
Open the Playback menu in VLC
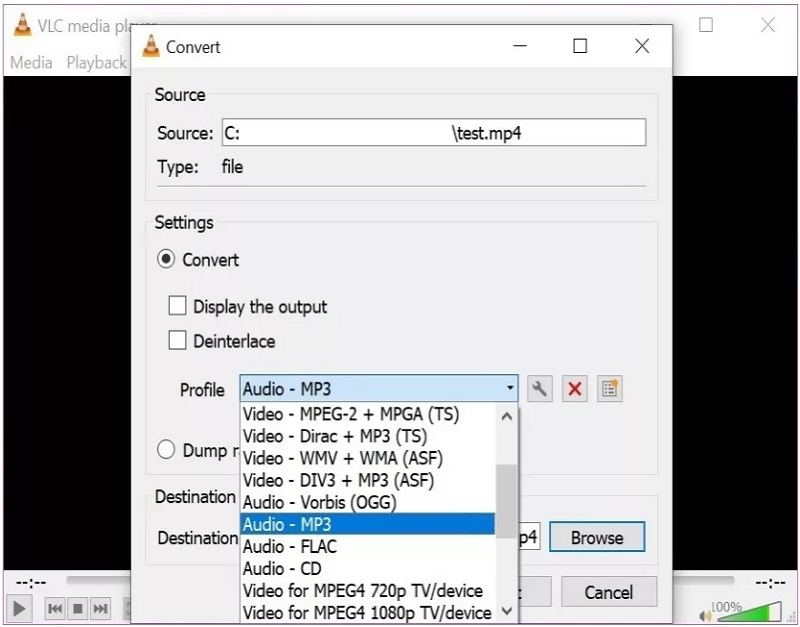[96, 62]
